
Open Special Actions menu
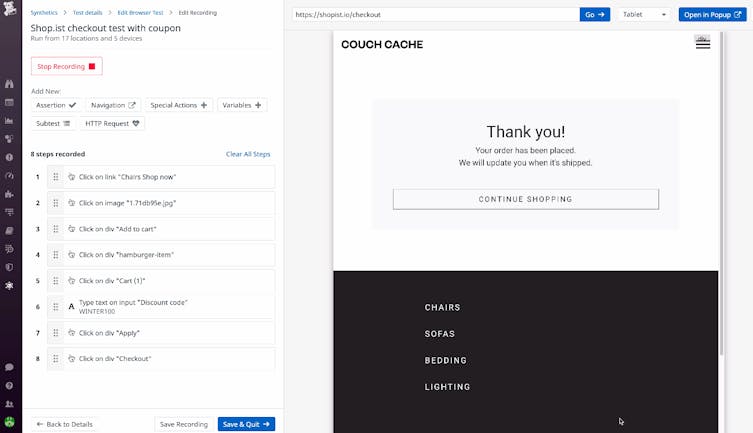(179, 105)
